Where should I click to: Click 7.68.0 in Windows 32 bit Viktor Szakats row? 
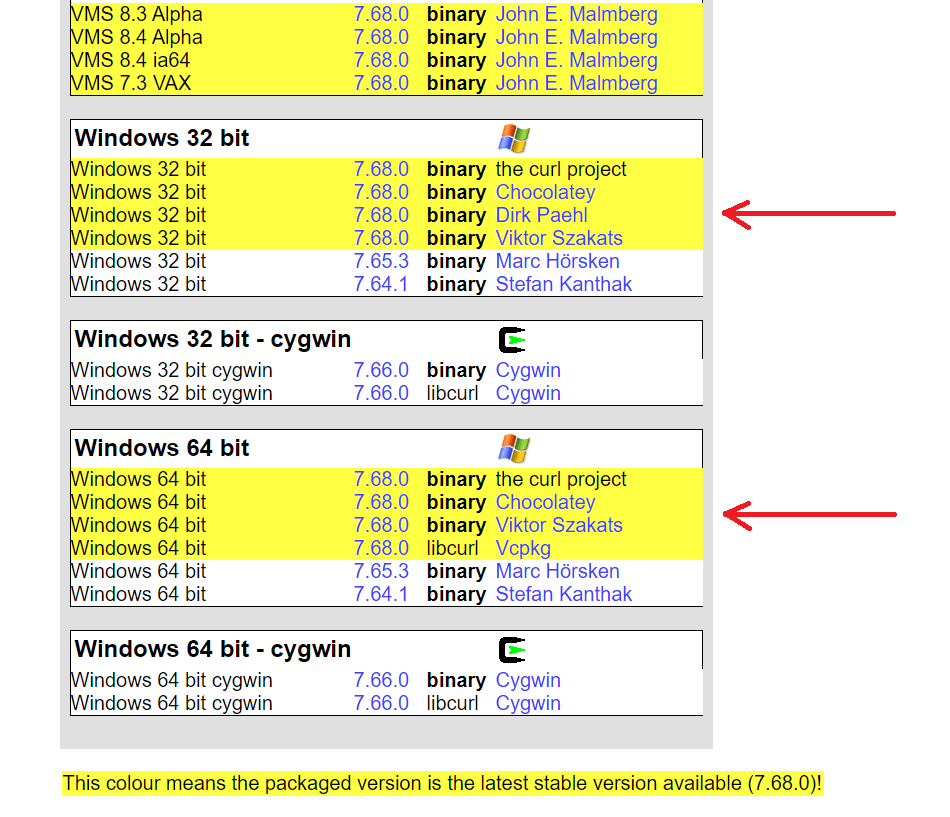click(381, 238)
